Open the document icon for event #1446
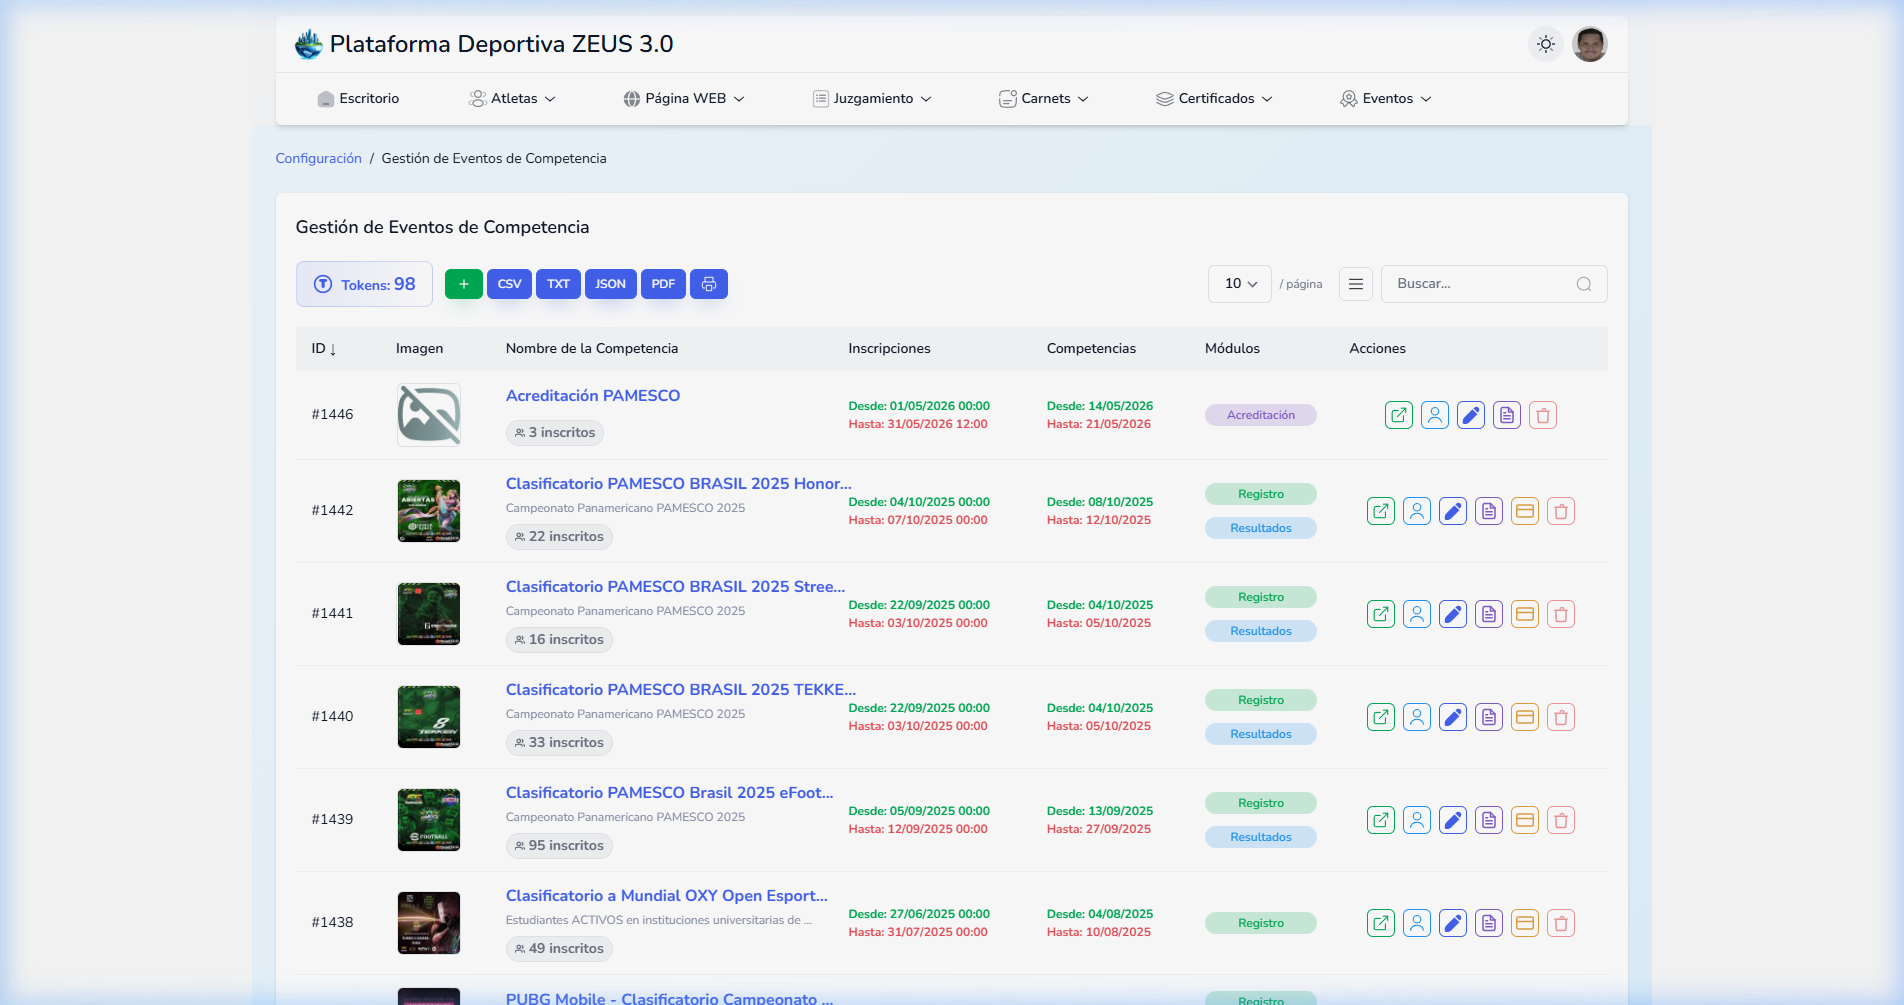 tap(1507, 415)
